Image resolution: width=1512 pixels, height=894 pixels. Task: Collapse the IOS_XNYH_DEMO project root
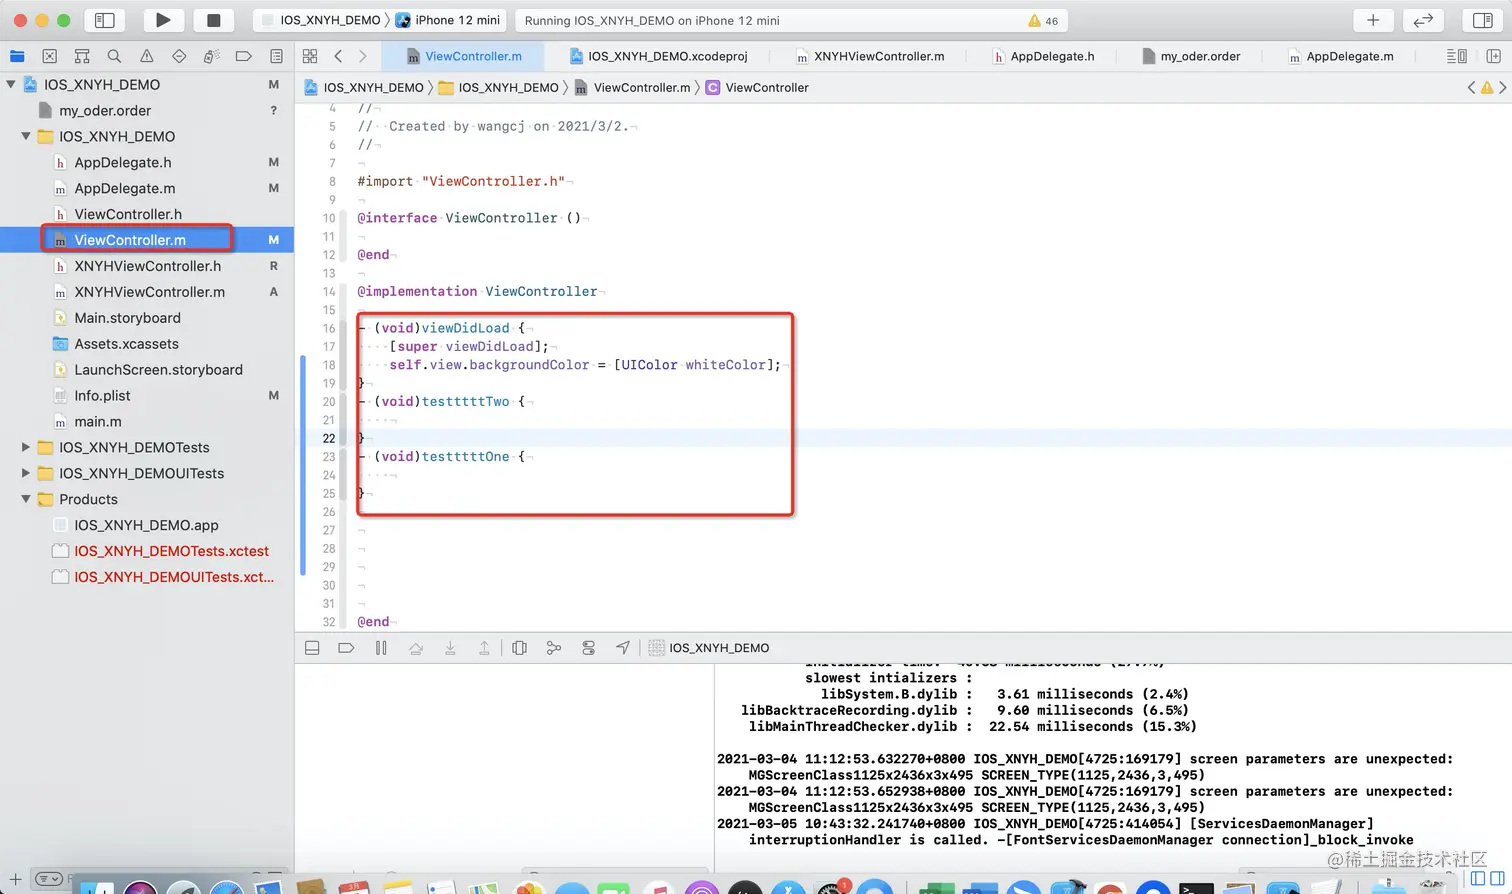pyautogui.click(x=11, y=85)
